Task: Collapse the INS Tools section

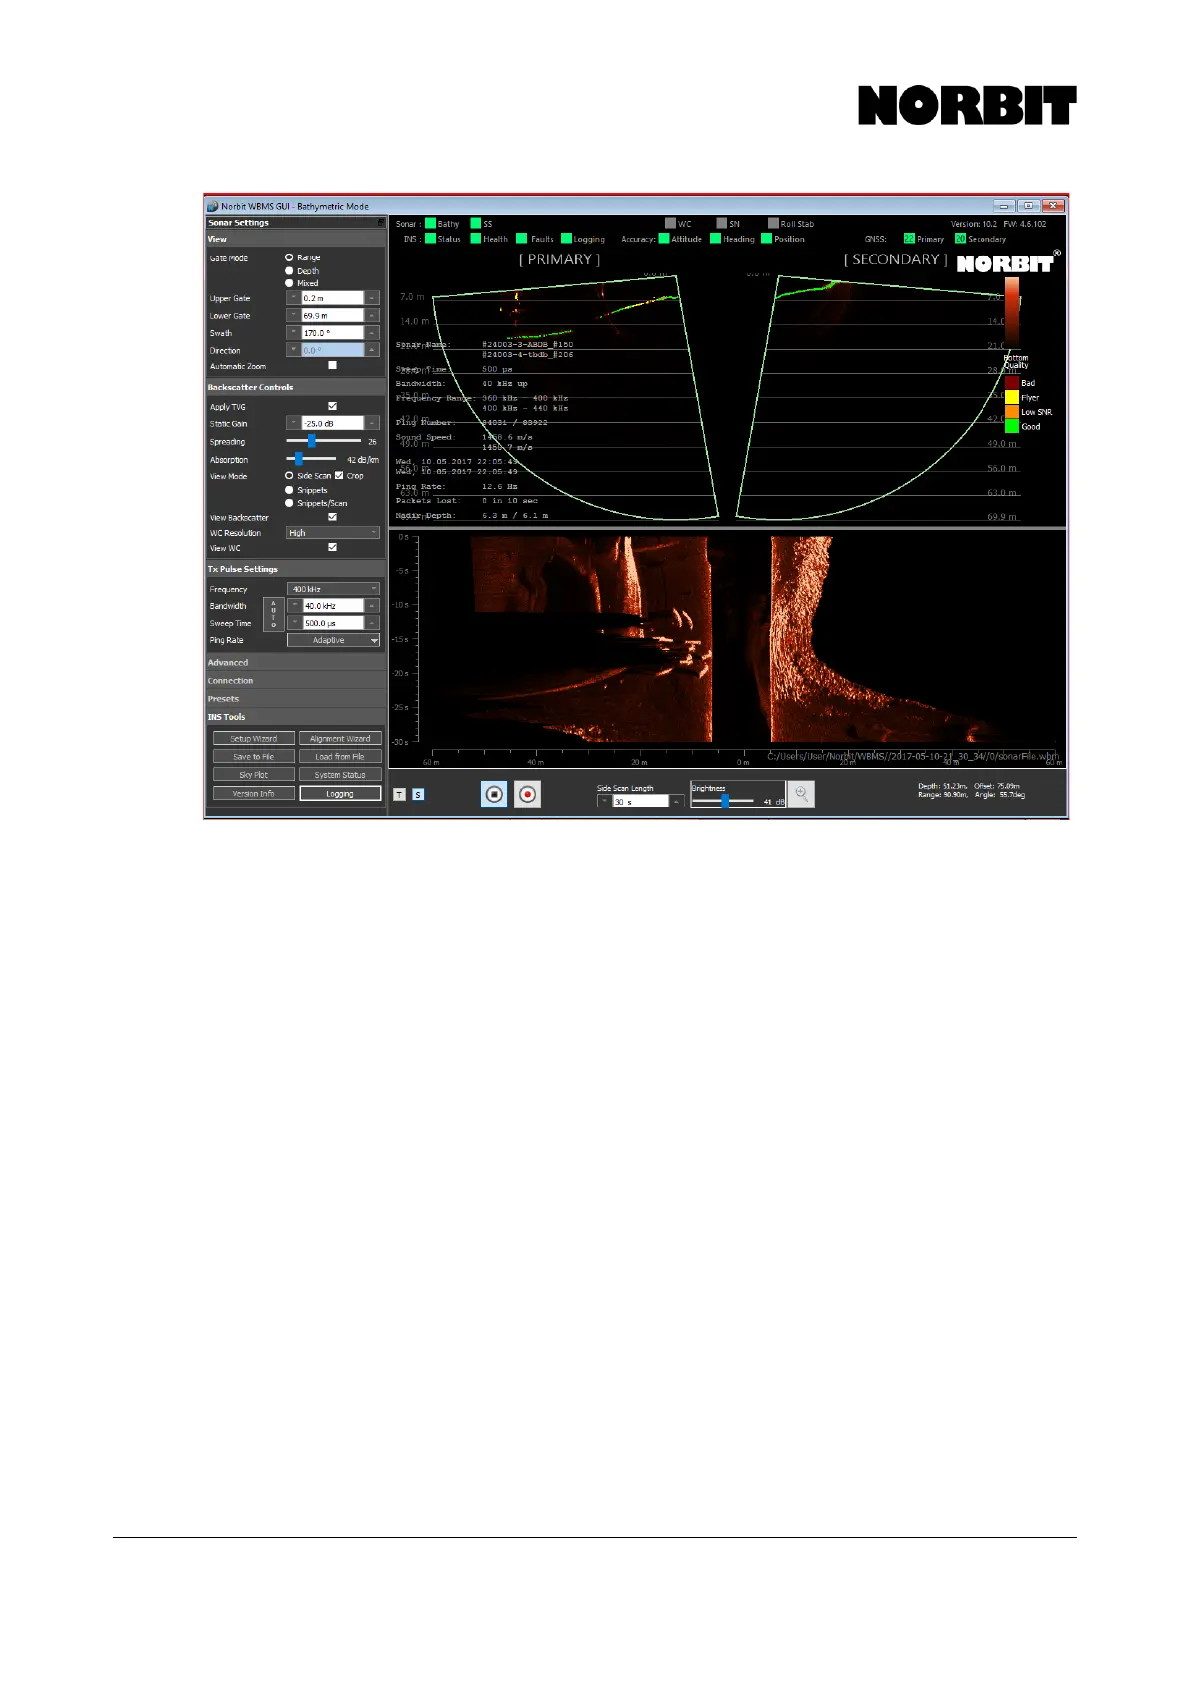Action: [295, 716]
